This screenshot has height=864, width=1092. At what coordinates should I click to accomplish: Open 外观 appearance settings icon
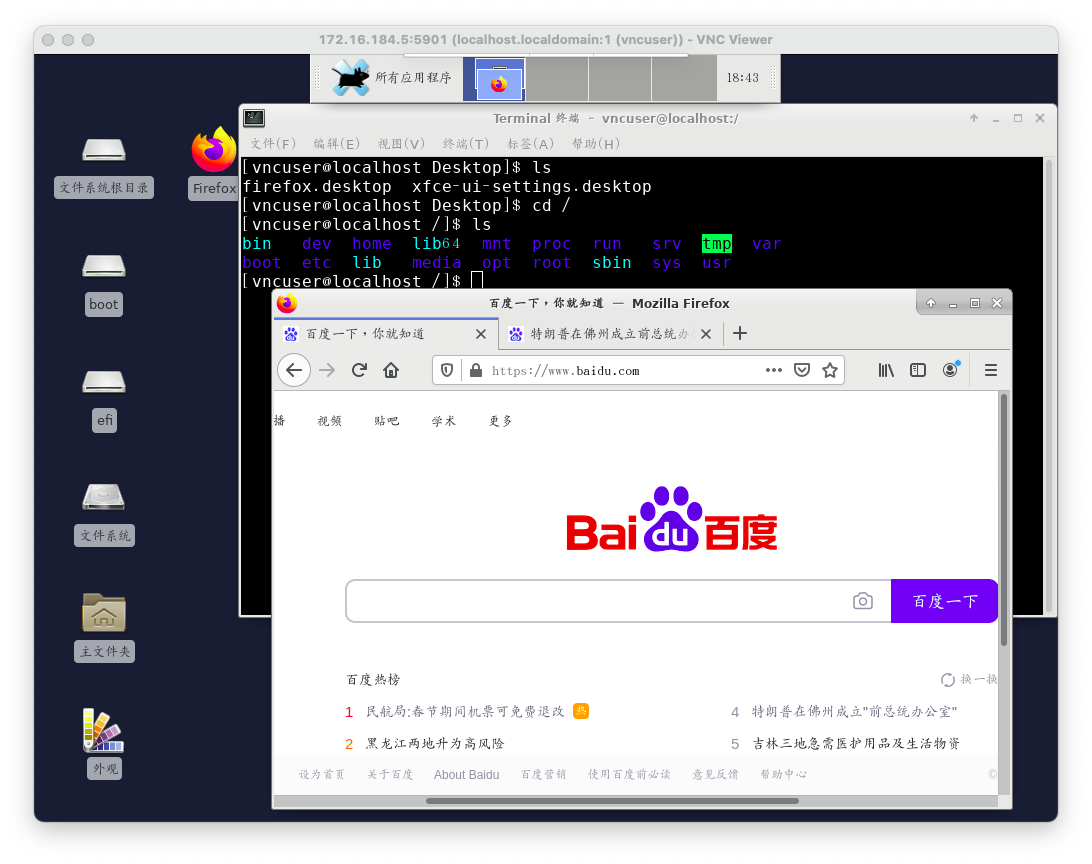pyautogui.click(x=104, y=730)
